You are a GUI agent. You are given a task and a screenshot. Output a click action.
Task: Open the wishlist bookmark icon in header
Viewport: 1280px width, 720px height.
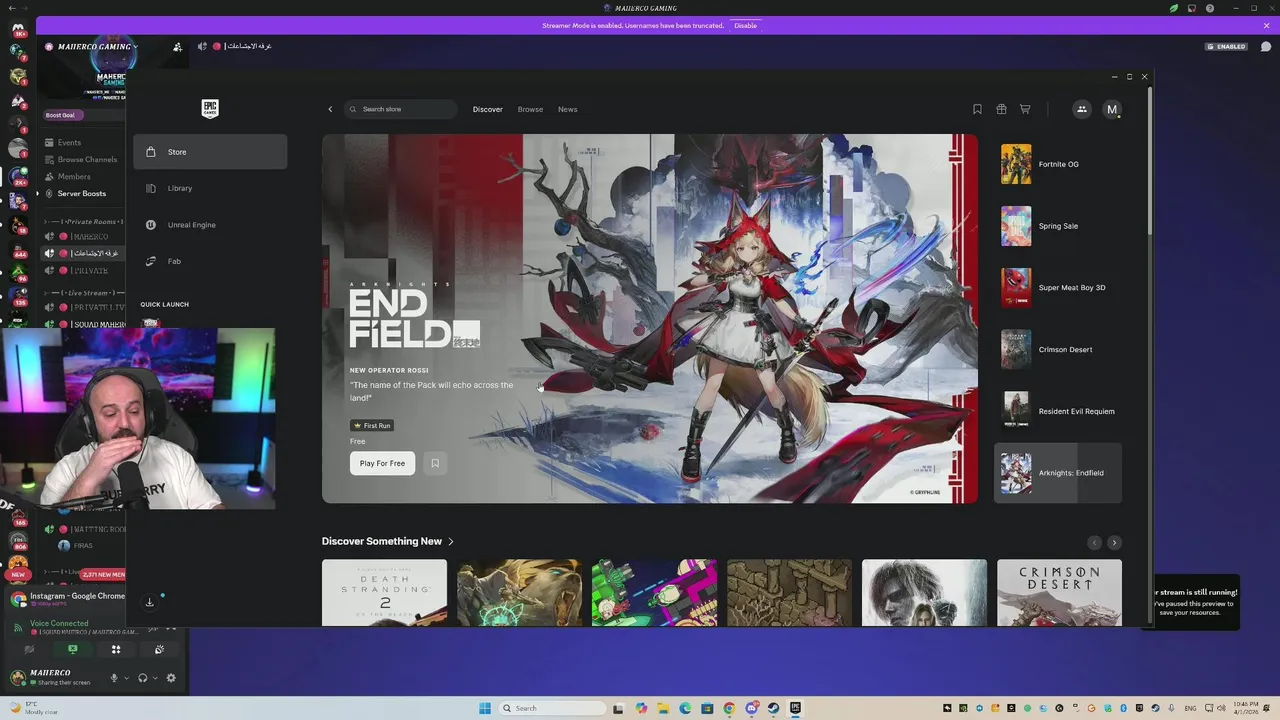[x=977, y=109]
